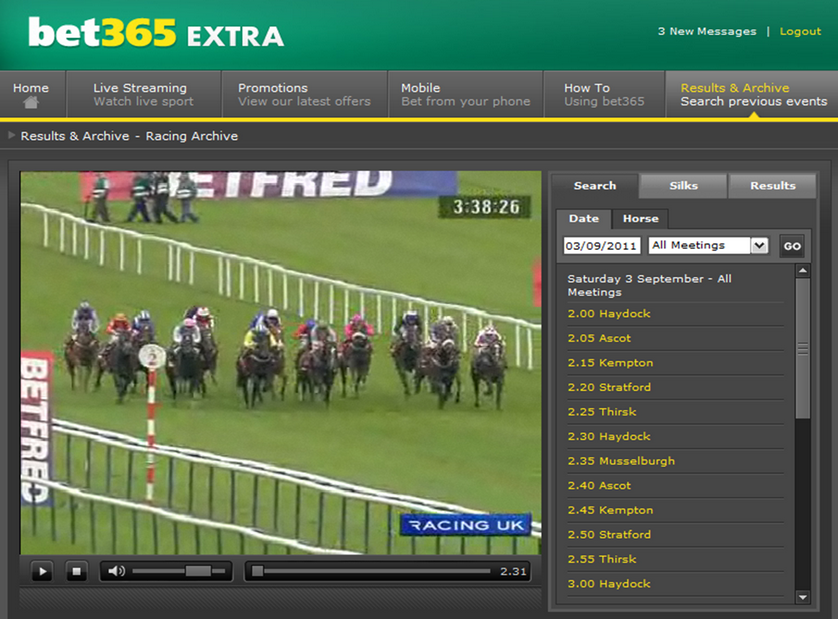Image resolution: width=838 pixels, height=619 pixels.
Task: Open the 2.05 Ascot race
Action: (x=599, y=338)
